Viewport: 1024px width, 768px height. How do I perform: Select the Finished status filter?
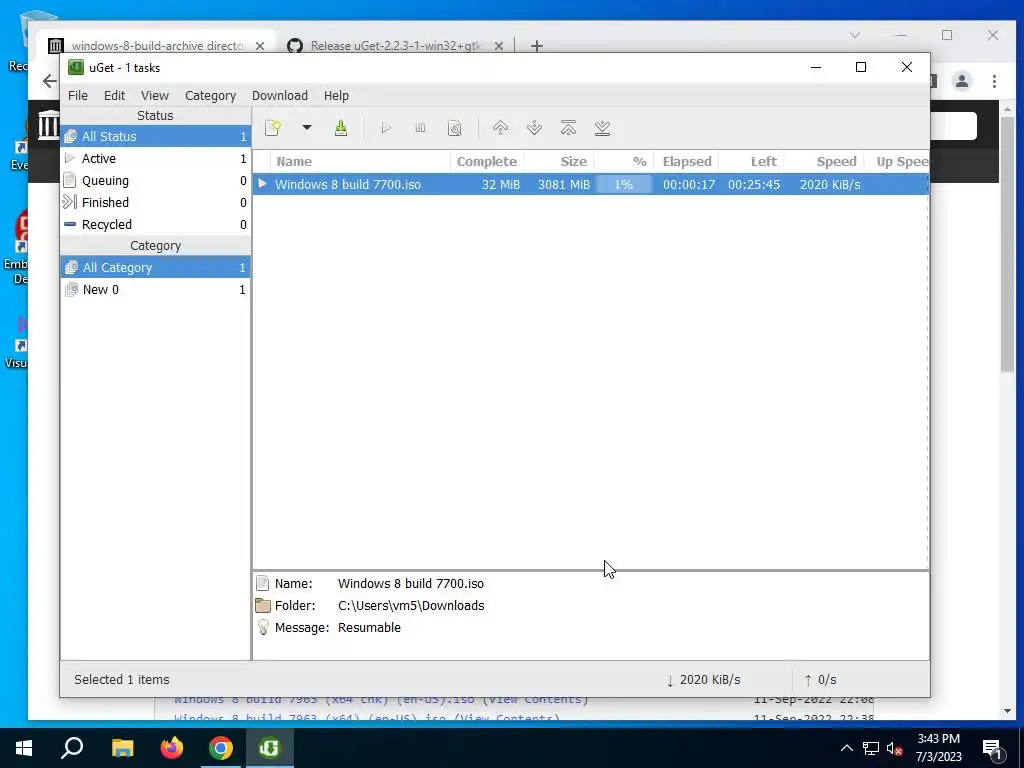coord(155,202)
